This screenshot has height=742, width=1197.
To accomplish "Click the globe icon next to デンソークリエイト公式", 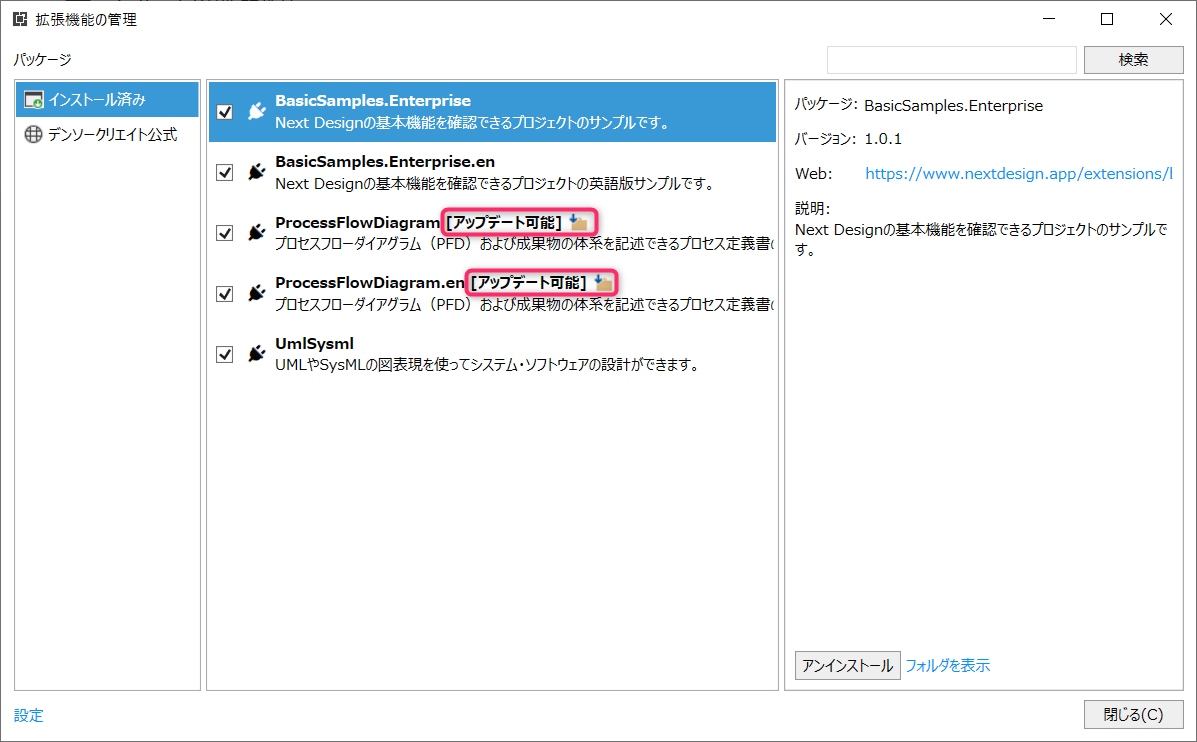I will tap(34, 134).
